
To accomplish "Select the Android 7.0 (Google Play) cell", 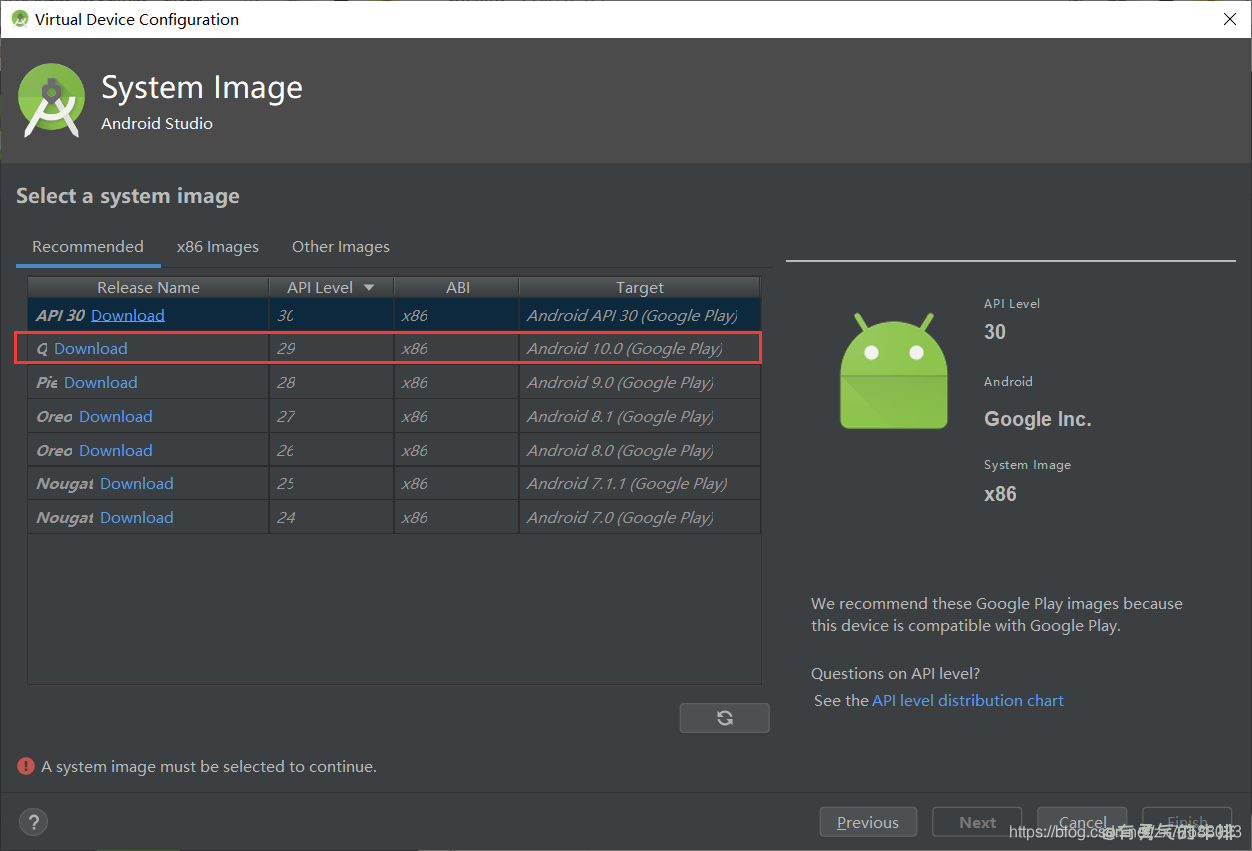I will [640, 518].
